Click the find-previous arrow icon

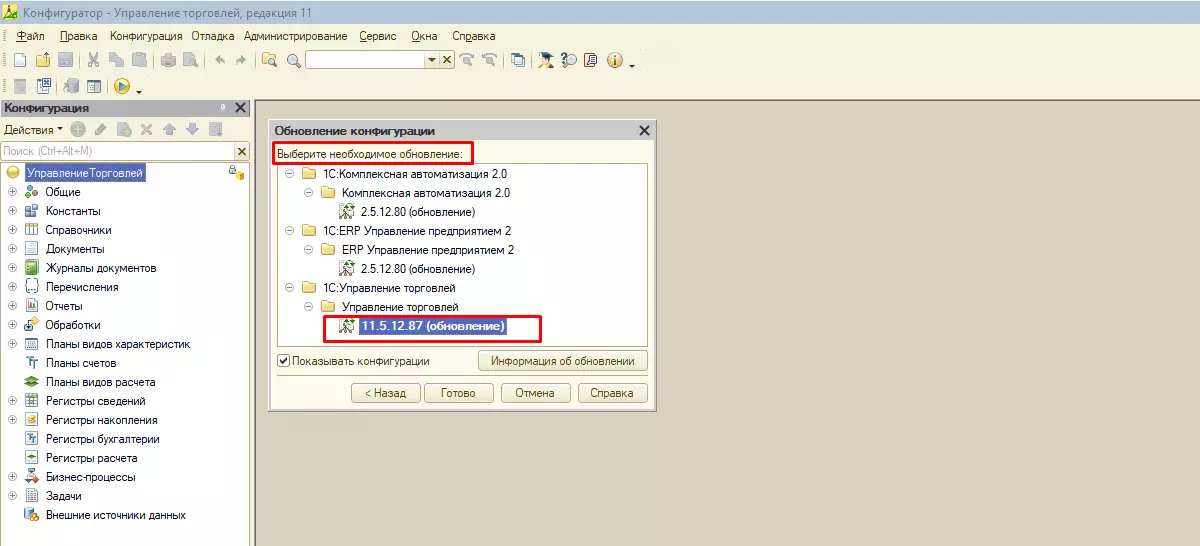tap(489, 60)
